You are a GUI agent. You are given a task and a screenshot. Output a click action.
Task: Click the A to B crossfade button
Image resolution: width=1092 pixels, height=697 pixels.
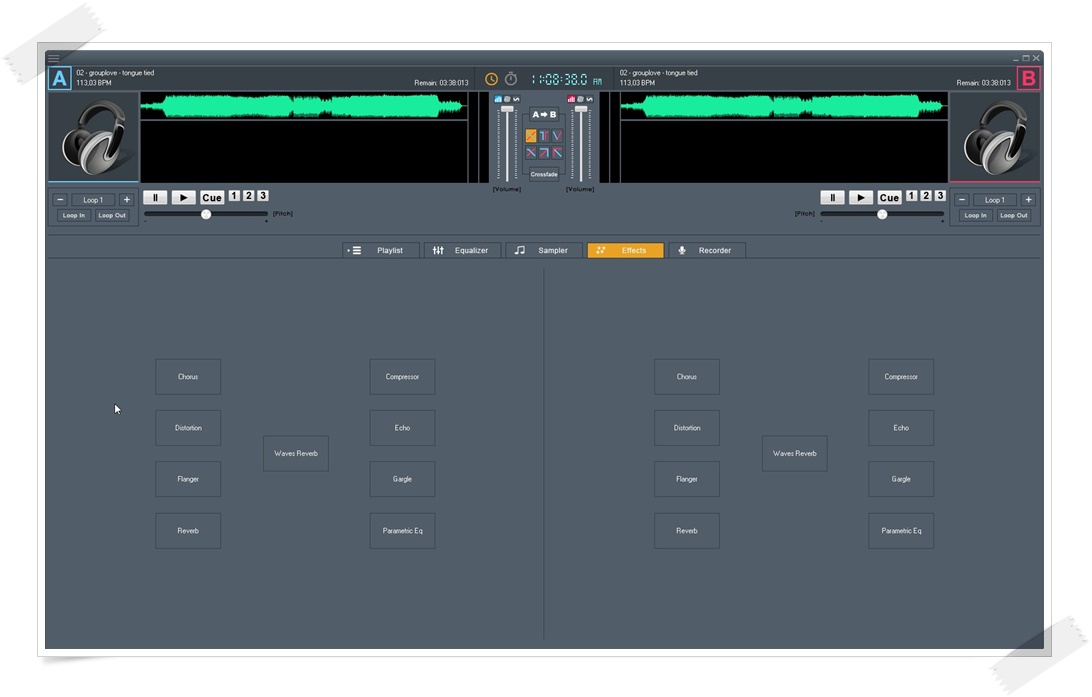(544, 114)
